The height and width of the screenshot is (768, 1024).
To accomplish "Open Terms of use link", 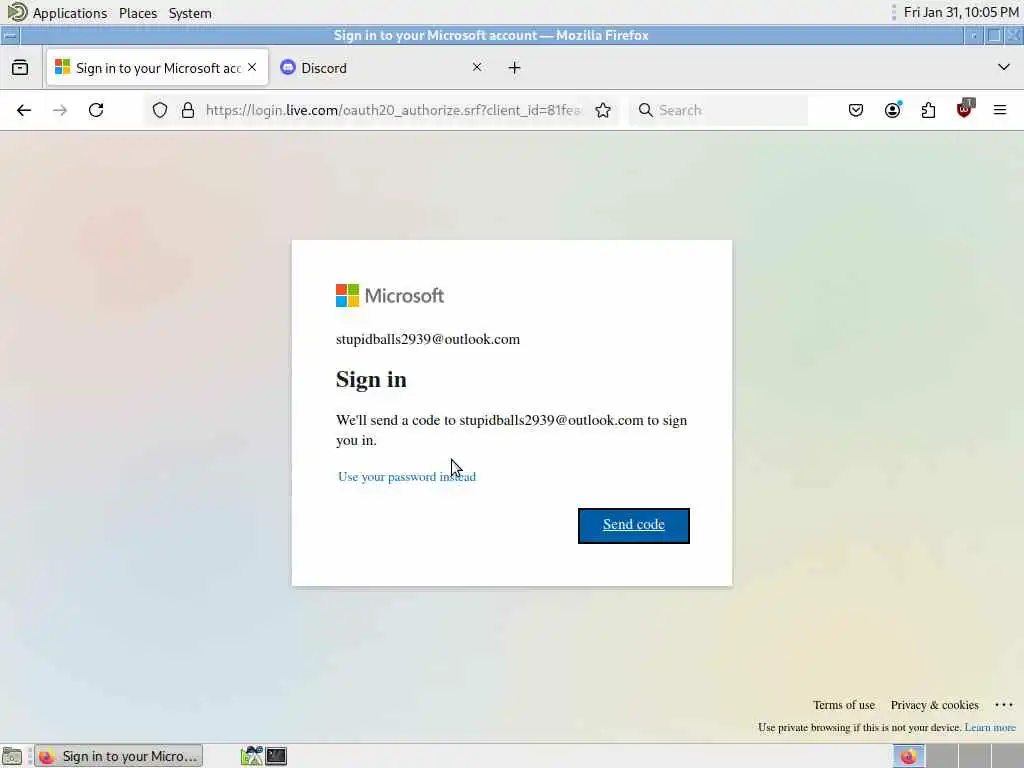I will pyautogui.click(x=844, y=705).
